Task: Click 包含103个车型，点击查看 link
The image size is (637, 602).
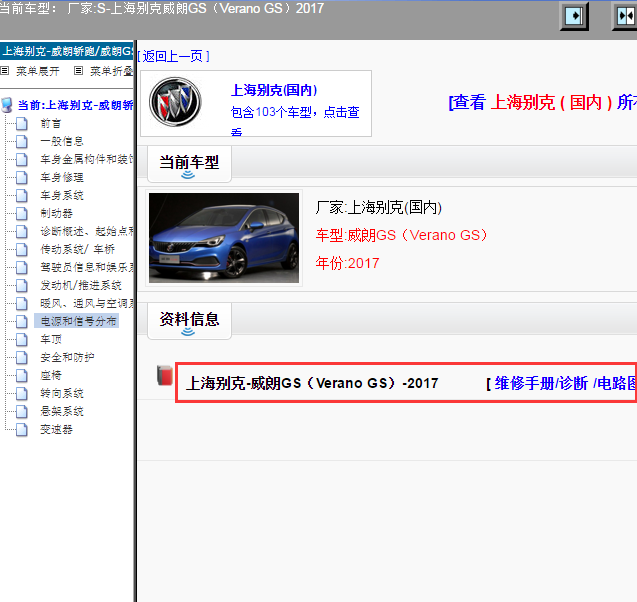Action: tap(295, 121)
